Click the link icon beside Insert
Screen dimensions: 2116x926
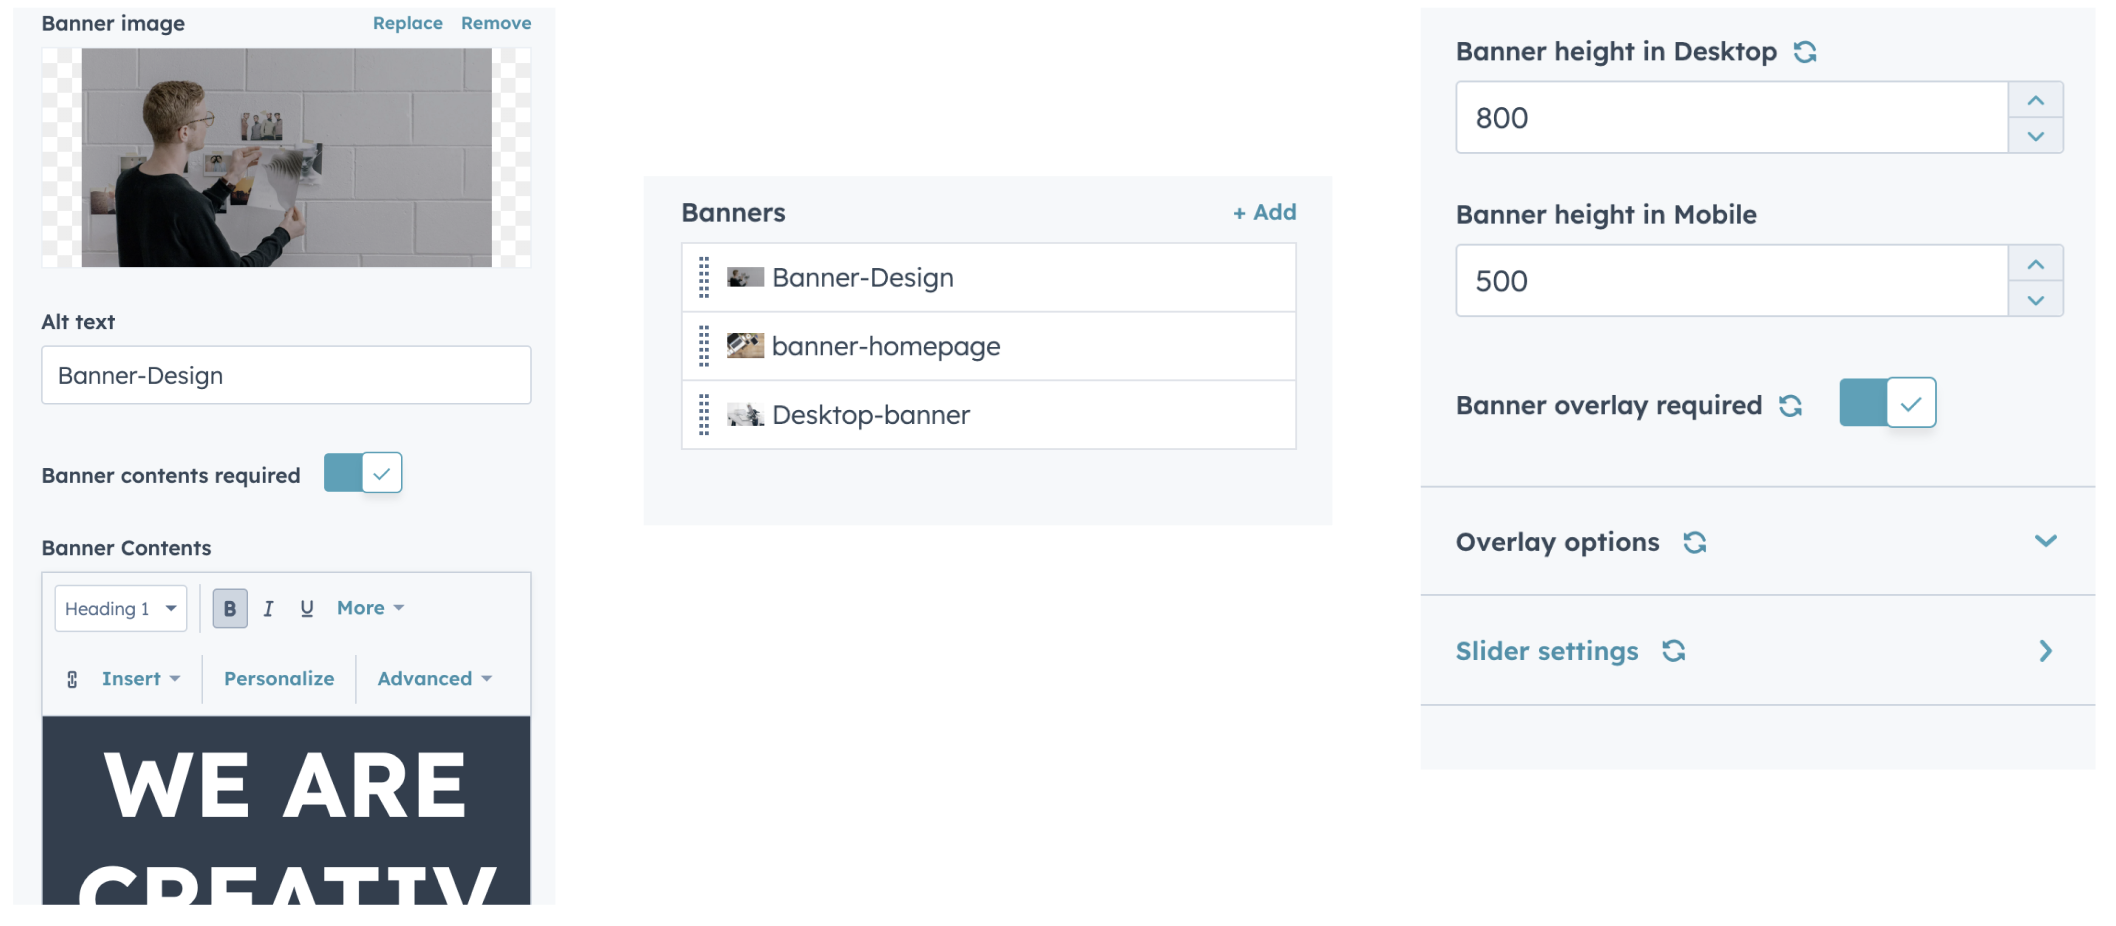[x=72, y=679]
